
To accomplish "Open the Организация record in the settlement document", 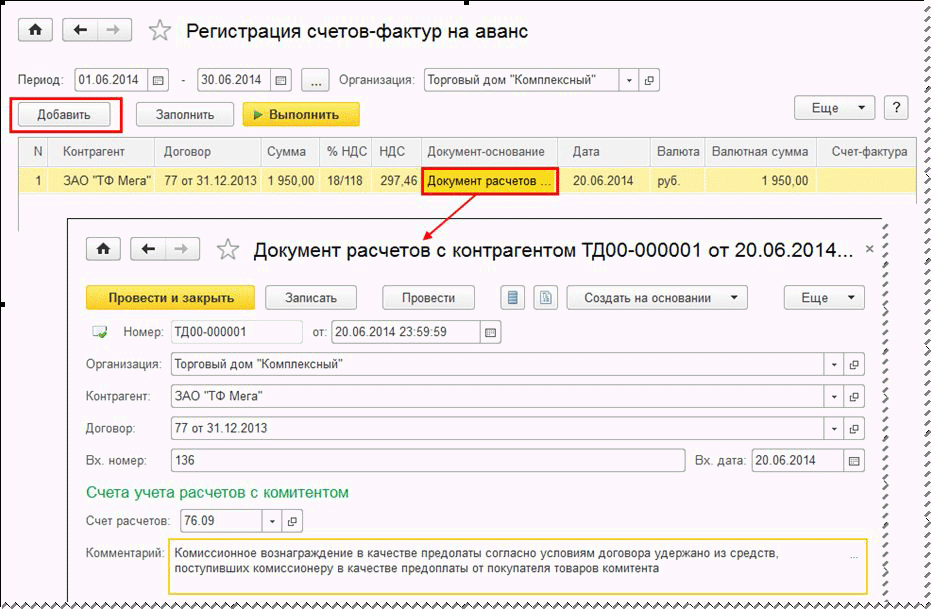I will 853,365.
